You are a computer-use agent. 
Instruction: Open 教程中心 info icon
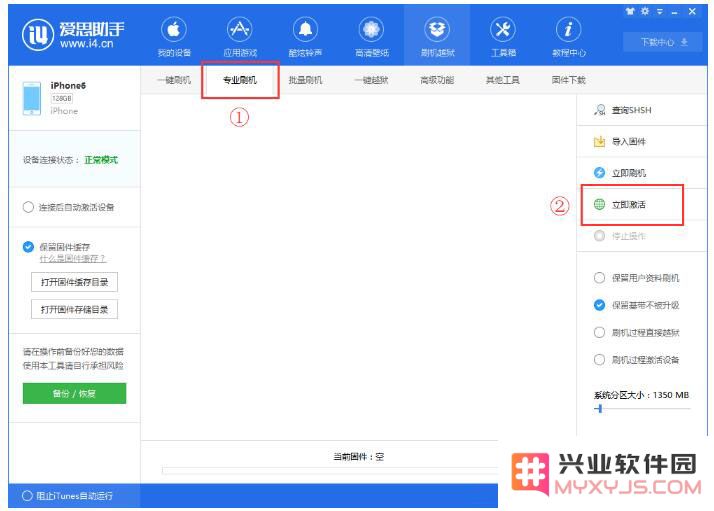[x=568, y=30]
